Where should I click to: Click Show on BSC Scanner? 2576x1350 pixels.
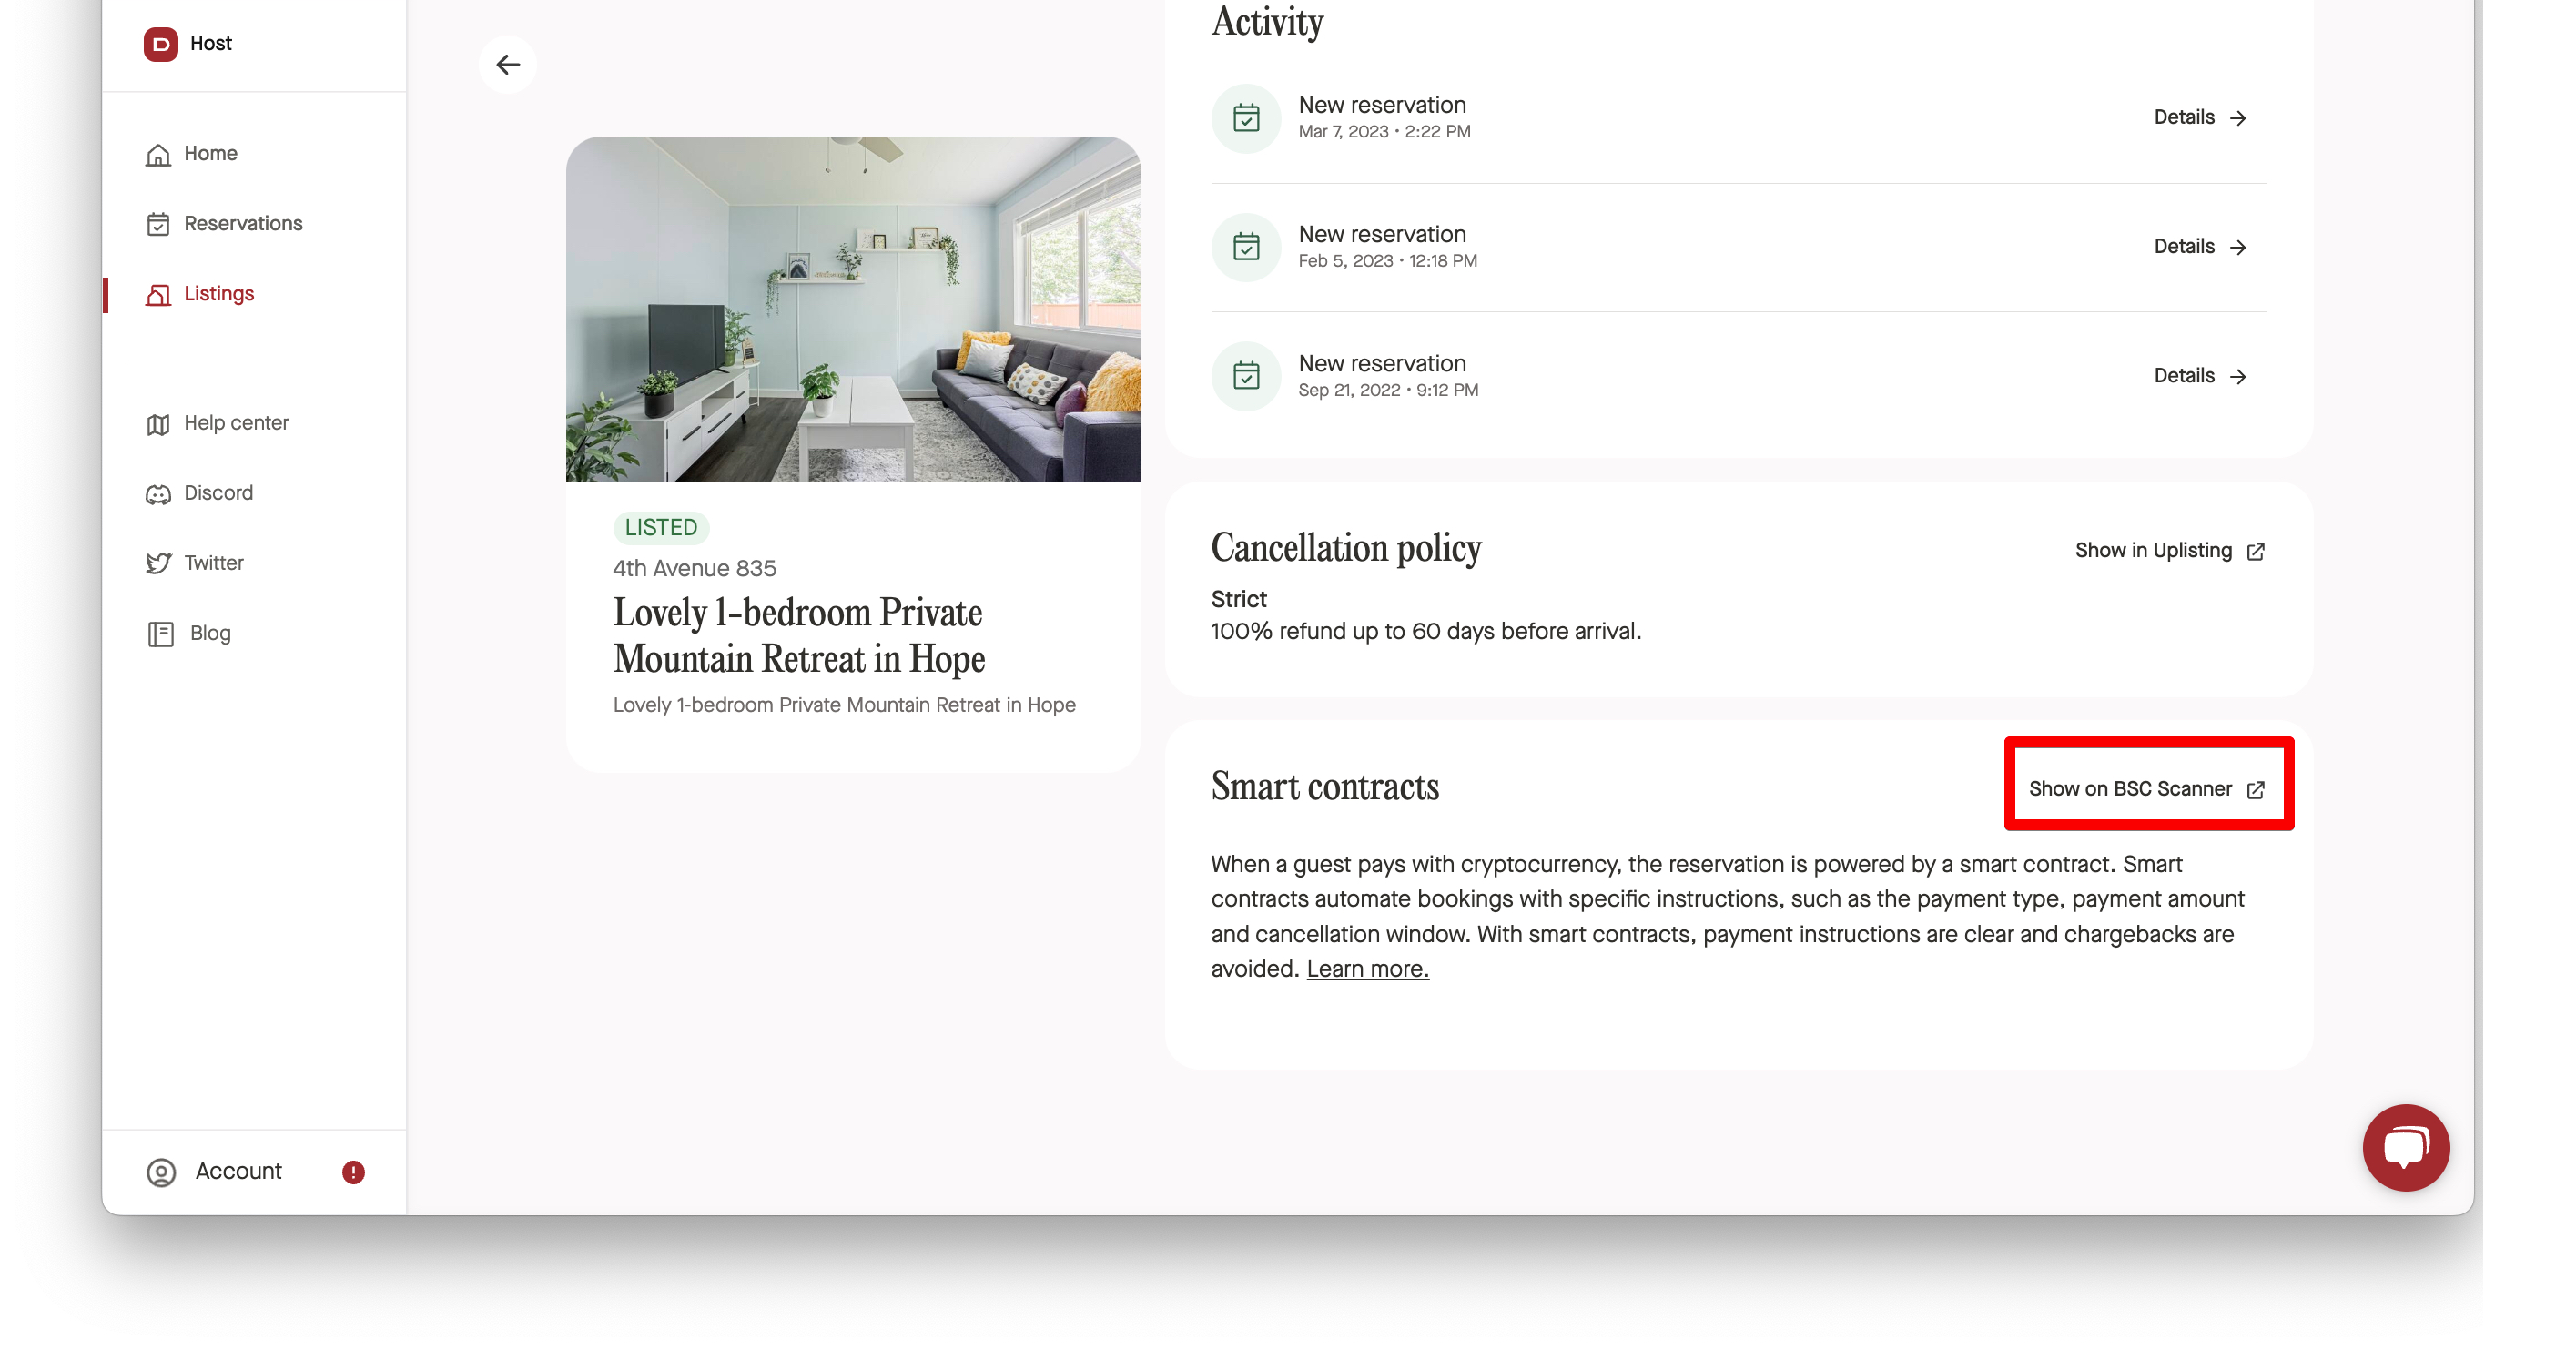click(2147, 790)
